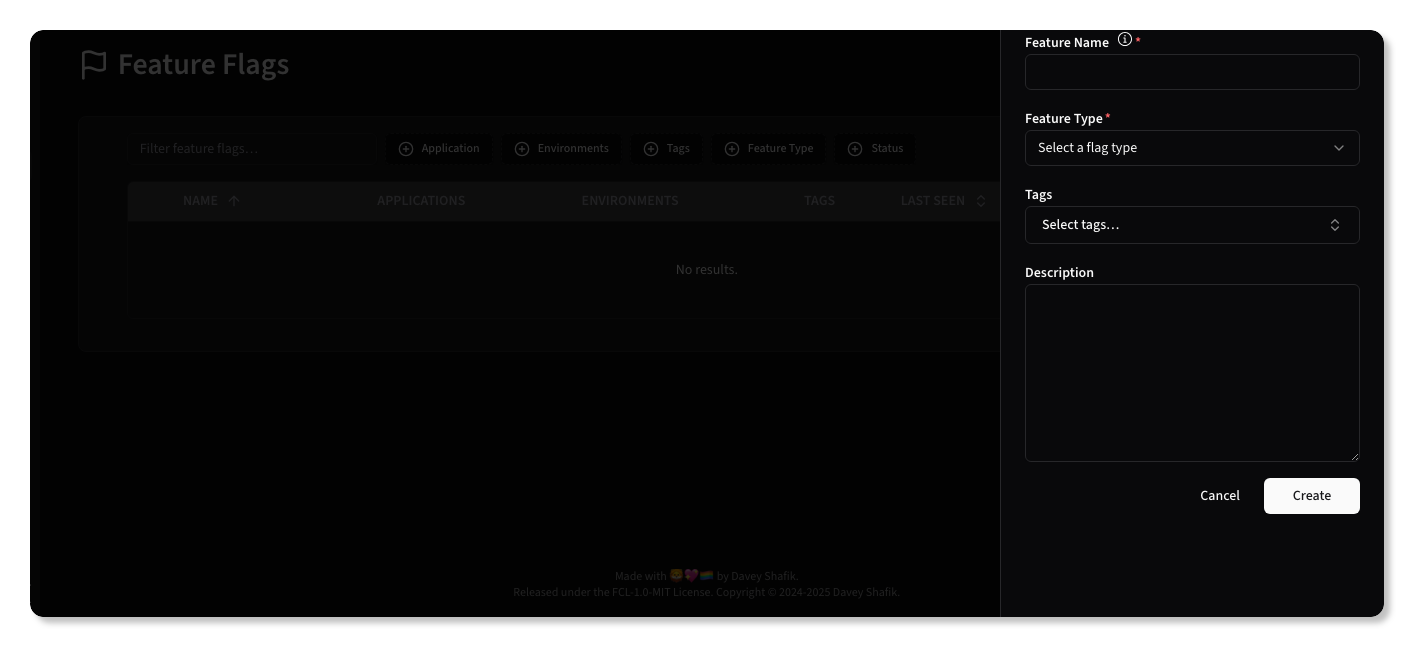Image resolution: width=1426 pixels, height=659 pixels.
Task: Click the plus icon on the Environments filter
Action: coord(521,148)
